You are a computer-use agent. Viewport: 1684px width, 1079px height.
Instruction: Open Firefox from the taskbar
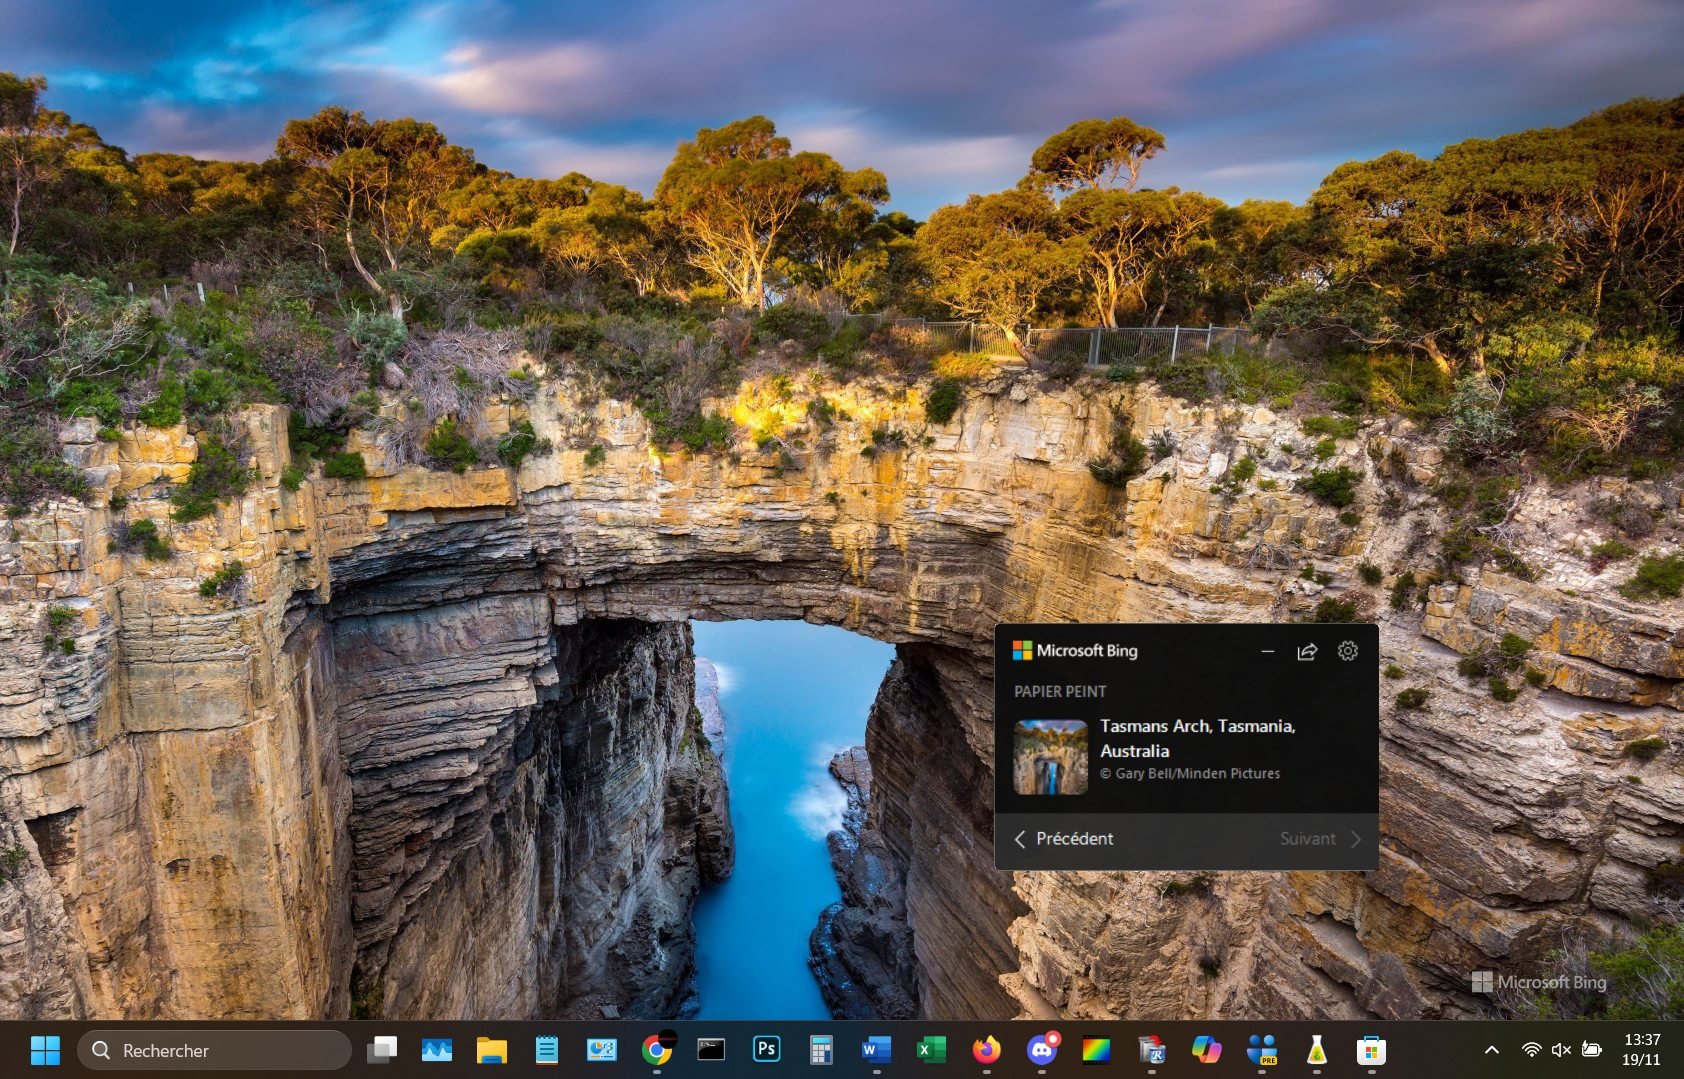click(x=986, y=1050)
